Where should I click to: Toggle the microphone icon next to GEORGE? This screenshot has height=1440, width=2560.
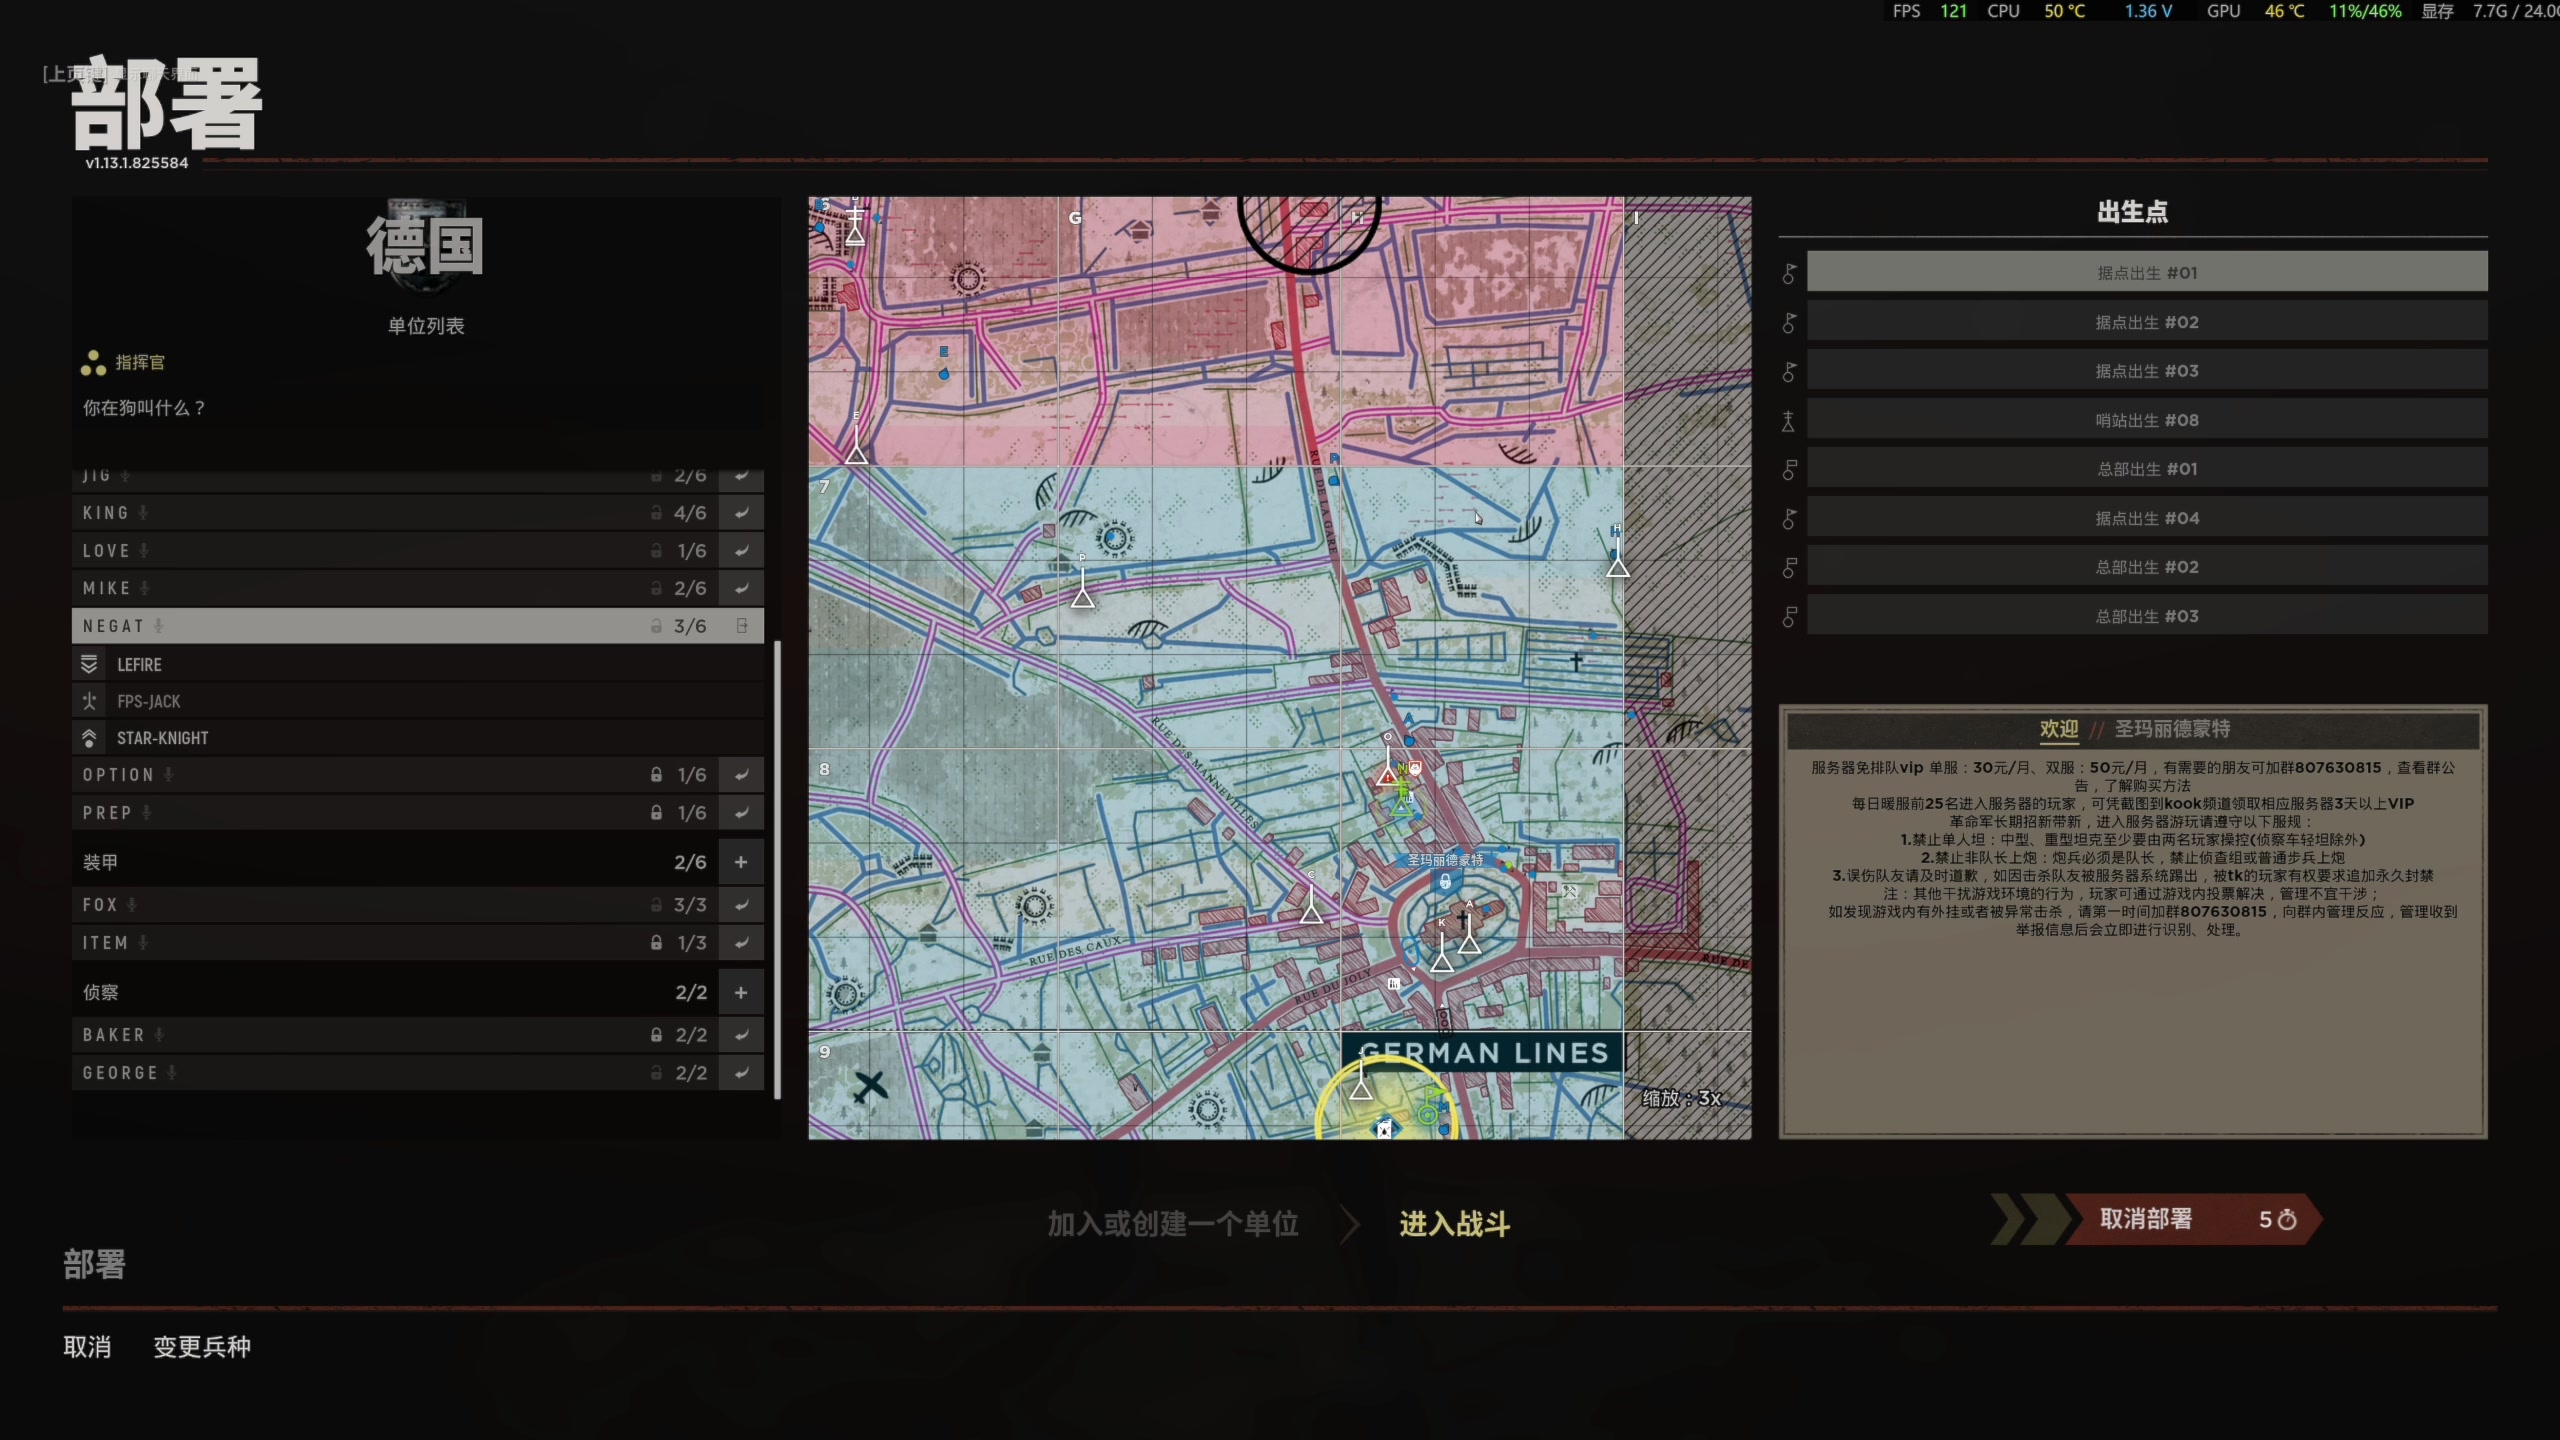click(x=172, y=1073)
